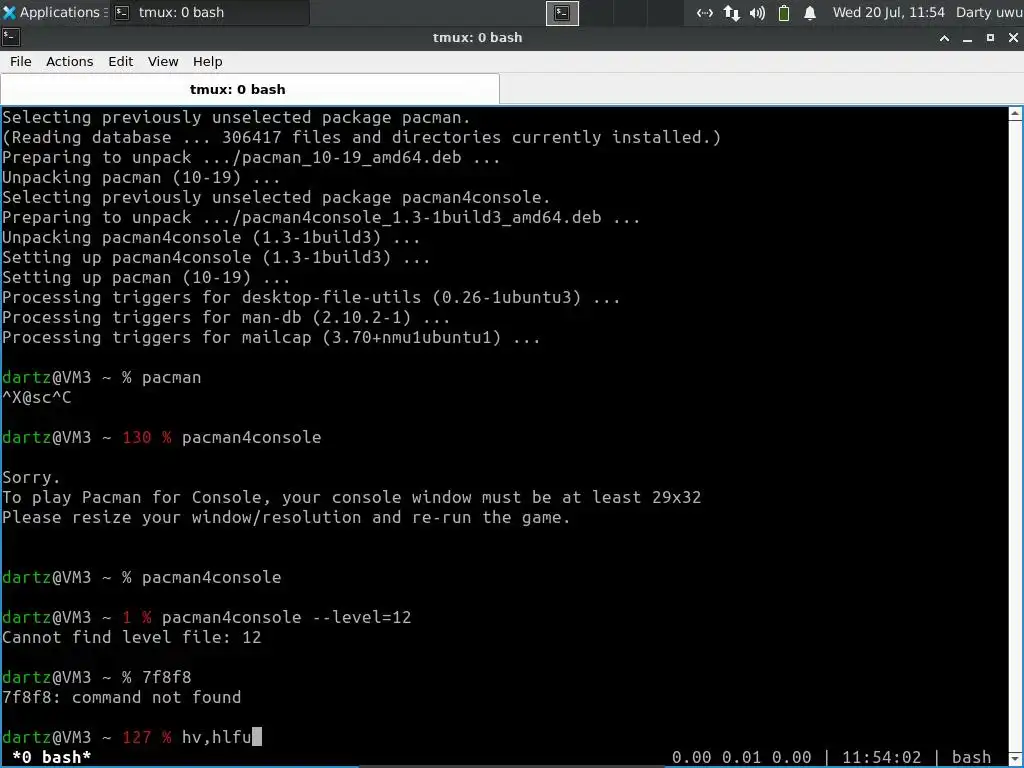Click the 'tmux: 0 bash' taskbar window button
Viewport: 1024px width, 768px height.
(x=209, y=12)
